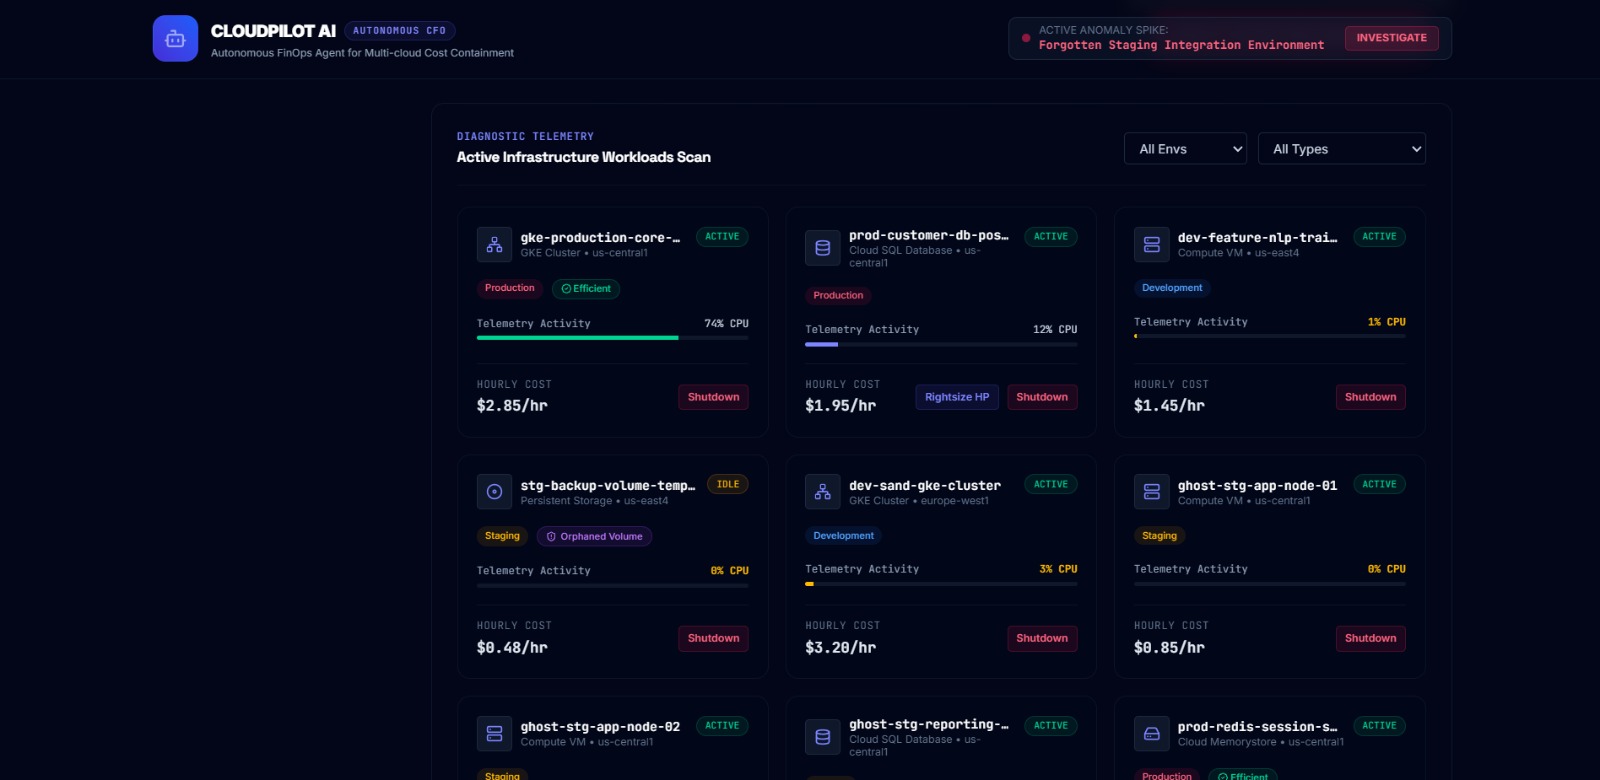Shutdown the dev-sand-gke-cluster workload
Screen dimensions: 1600x780
1042,638
